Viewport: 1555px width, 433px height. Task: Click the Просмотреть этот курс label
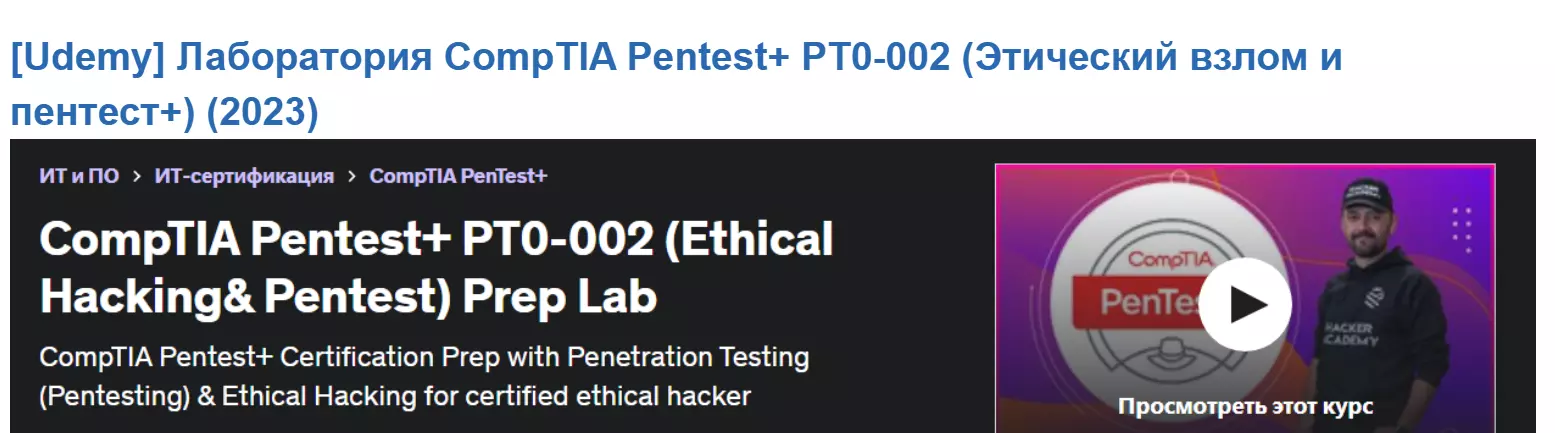click(1245, 406)
